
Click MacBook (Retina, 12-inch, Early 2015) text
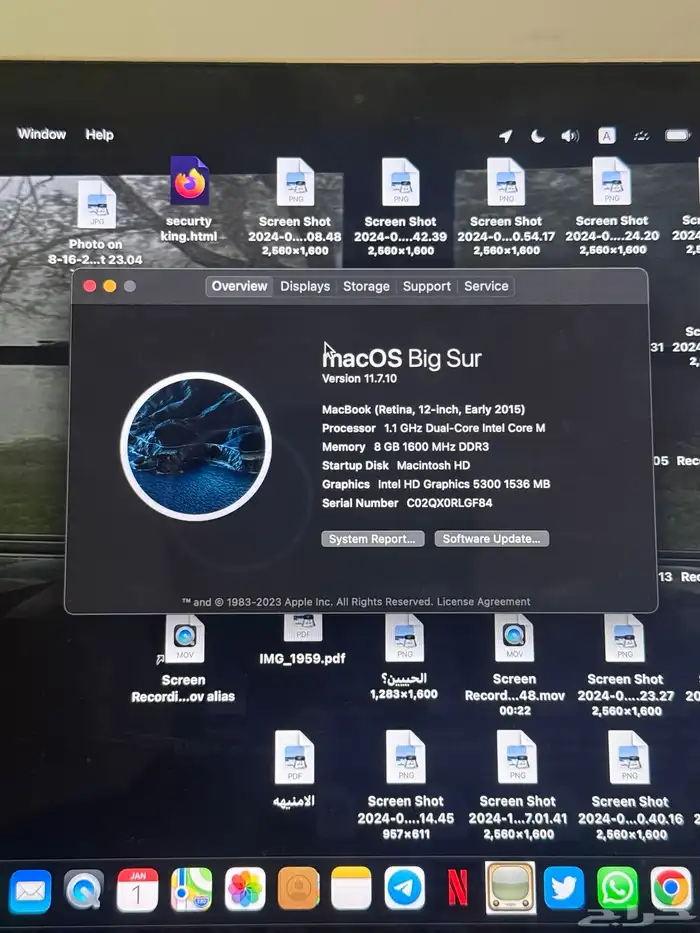pos(423,409)
